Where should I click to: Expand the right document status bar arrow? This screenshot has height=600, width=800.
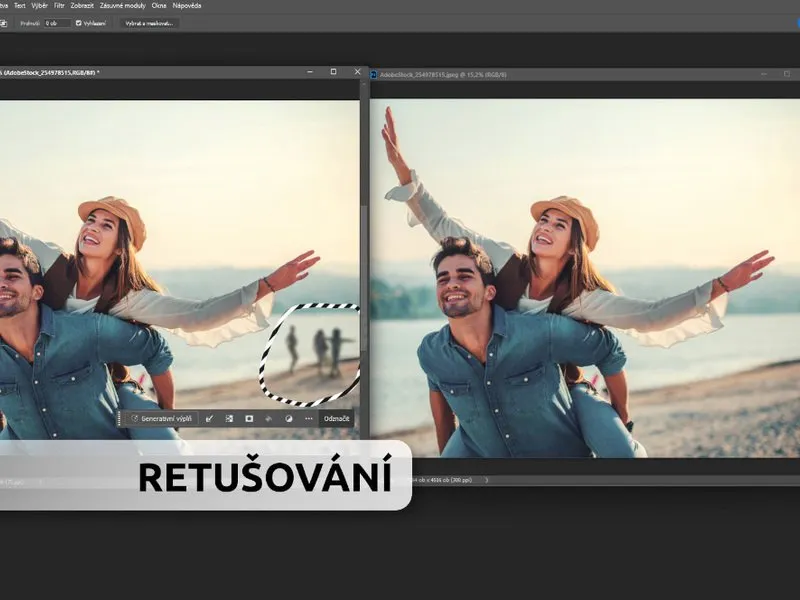click(486, 480)
